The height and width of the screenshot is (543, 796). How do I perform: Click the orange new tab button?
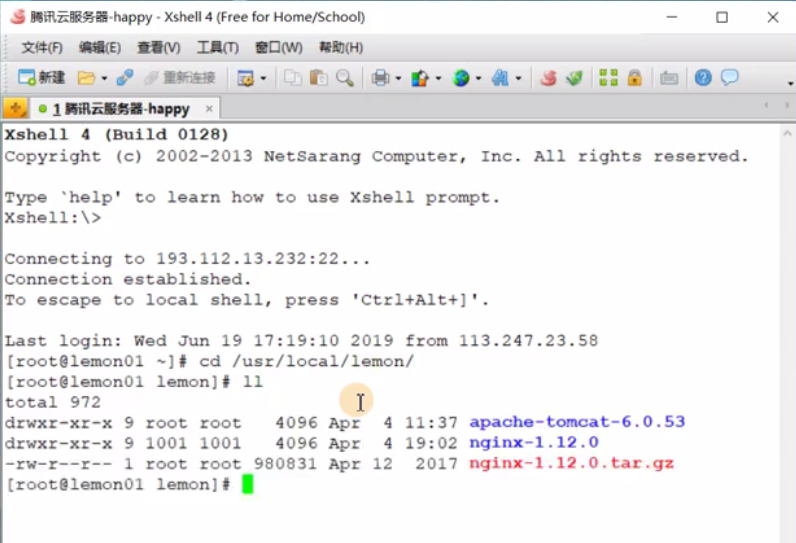tap(15, 108)
